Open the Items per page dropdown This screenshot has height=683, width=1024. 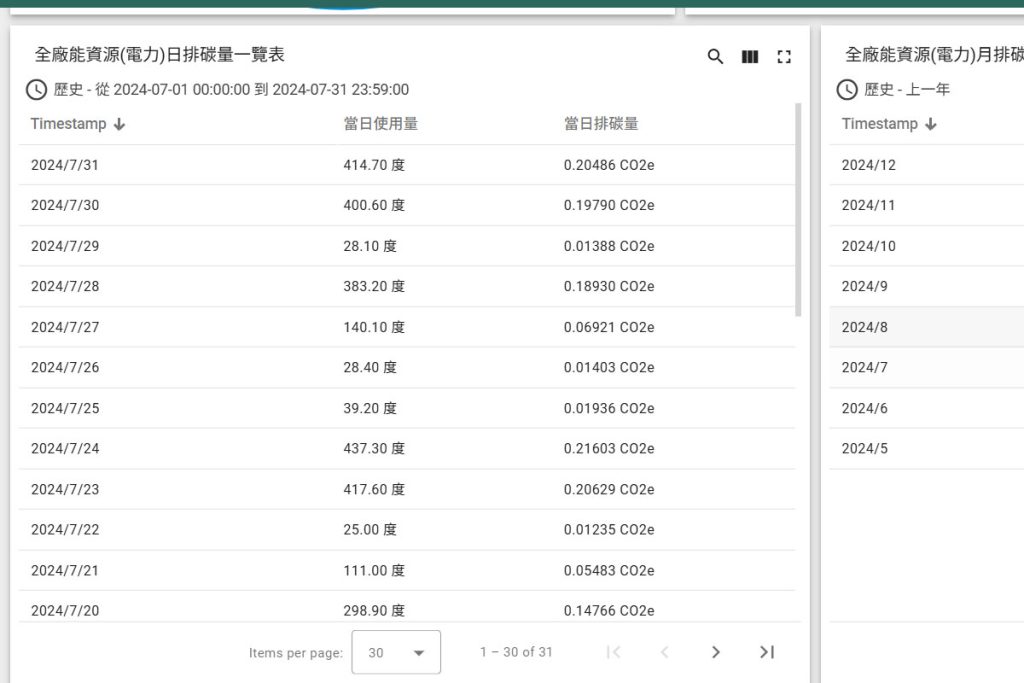coord(396,652)
